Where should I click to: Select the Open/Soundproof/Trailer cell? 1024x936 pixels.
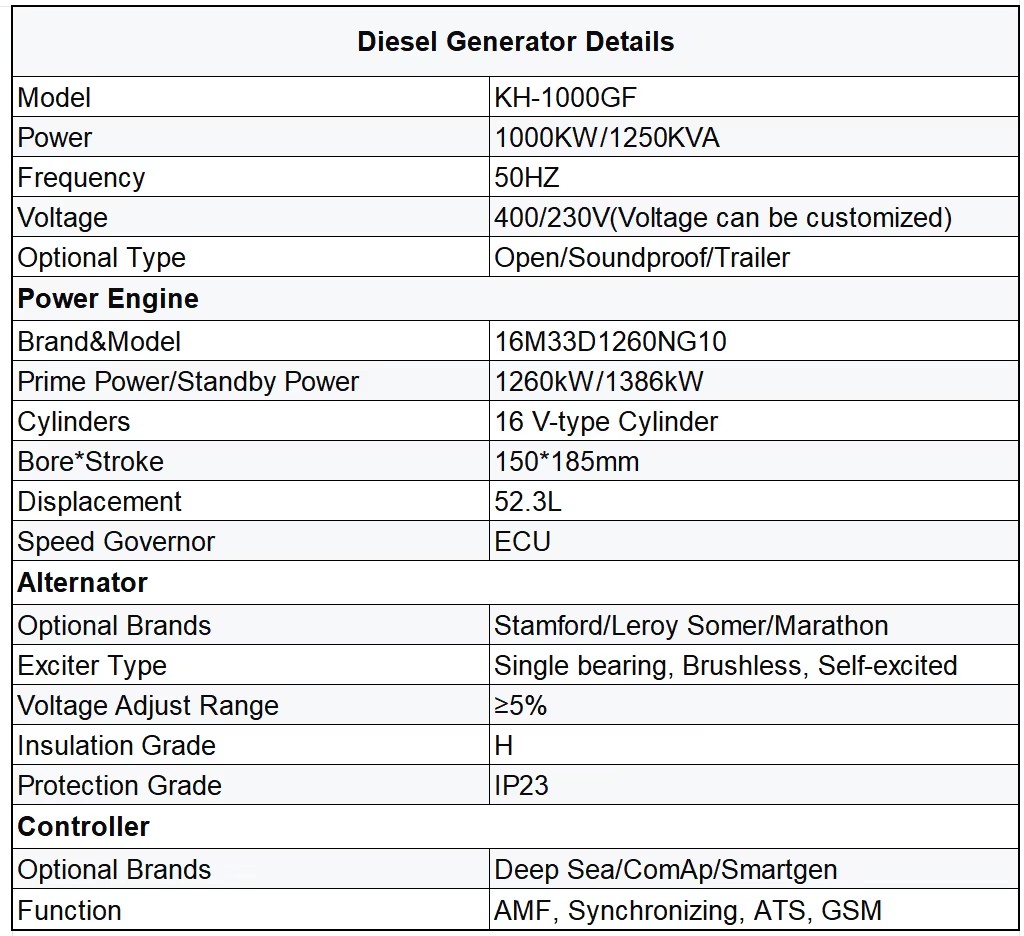click(754, 257)
